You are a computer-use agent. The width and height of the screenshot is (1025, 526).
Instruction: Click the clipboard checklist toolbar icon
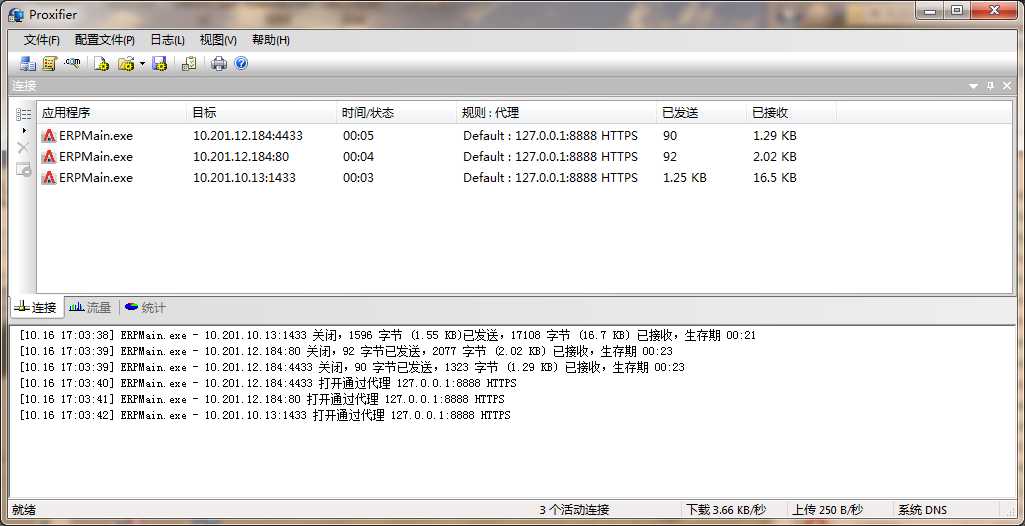click(x=189, y=64)
